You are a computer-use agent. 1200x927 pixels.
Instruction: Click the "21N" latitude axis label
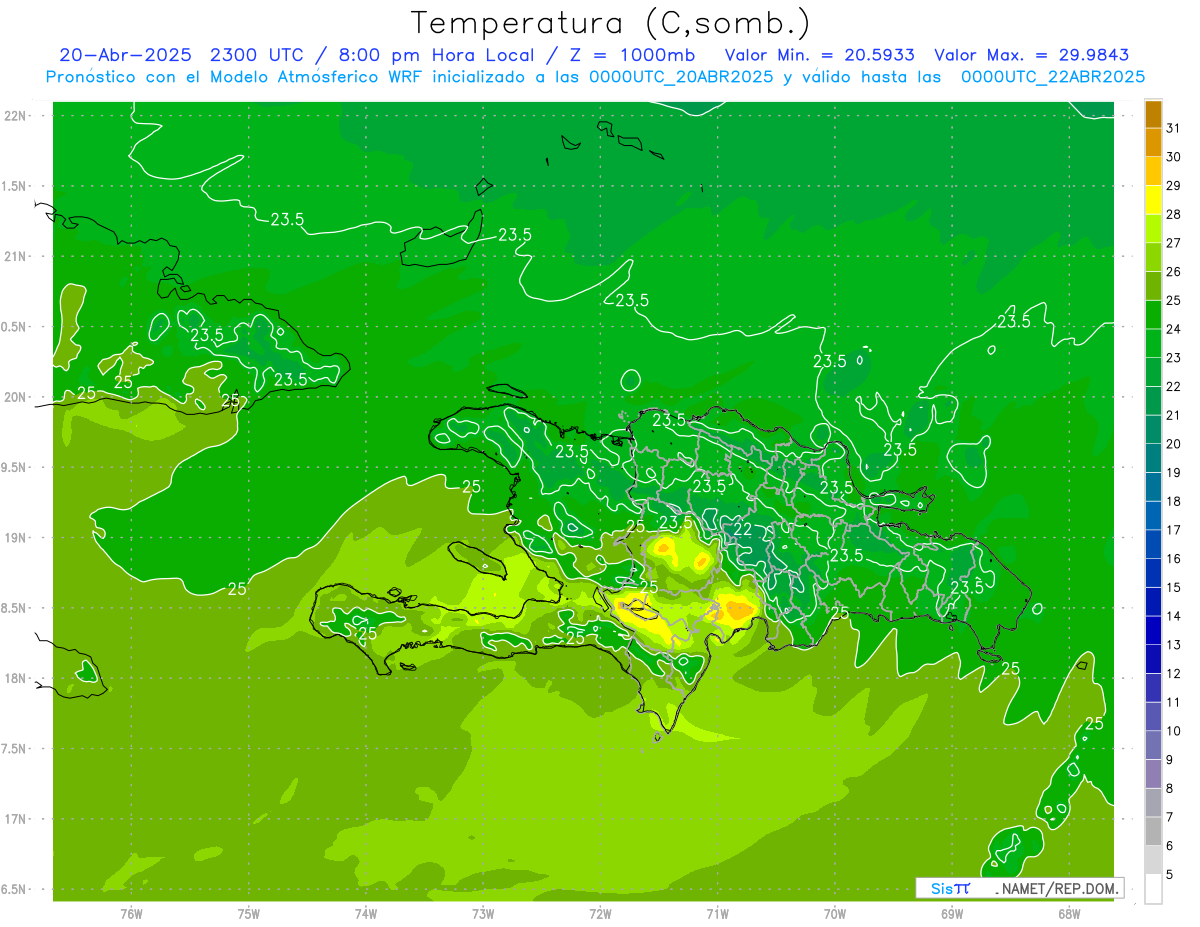pyautogui.click(x=16, y=257)
